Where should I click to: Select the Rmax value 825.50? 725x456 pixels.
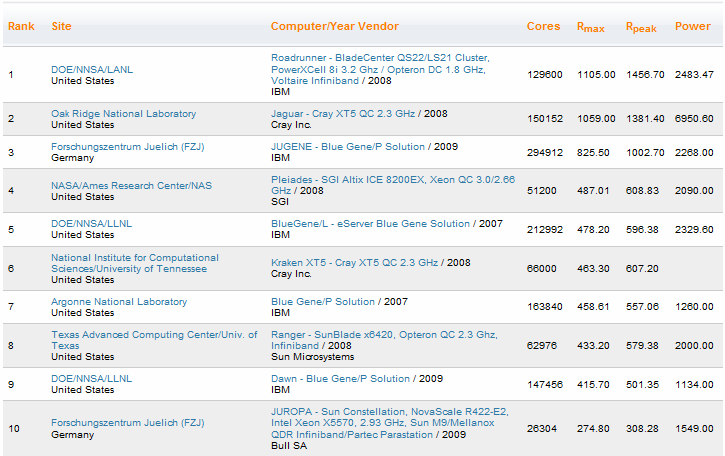pos(593,152)
